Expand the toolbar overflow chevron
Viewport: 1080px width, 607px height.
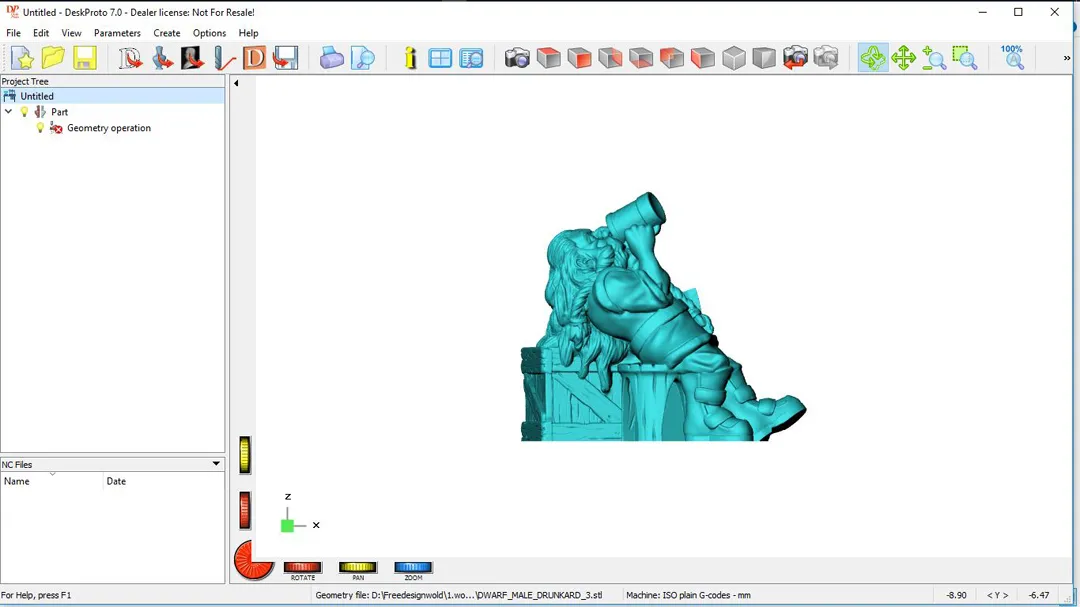[x=1066, y=58]
